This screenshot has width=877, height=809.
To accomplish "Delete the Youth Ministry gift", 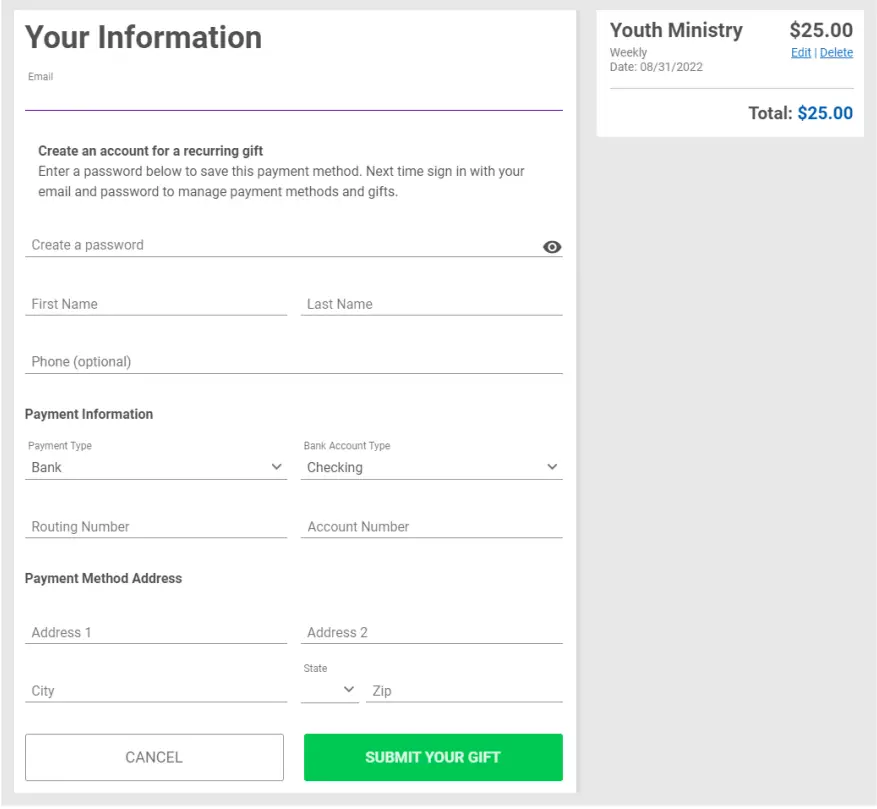I will [836, 53].
